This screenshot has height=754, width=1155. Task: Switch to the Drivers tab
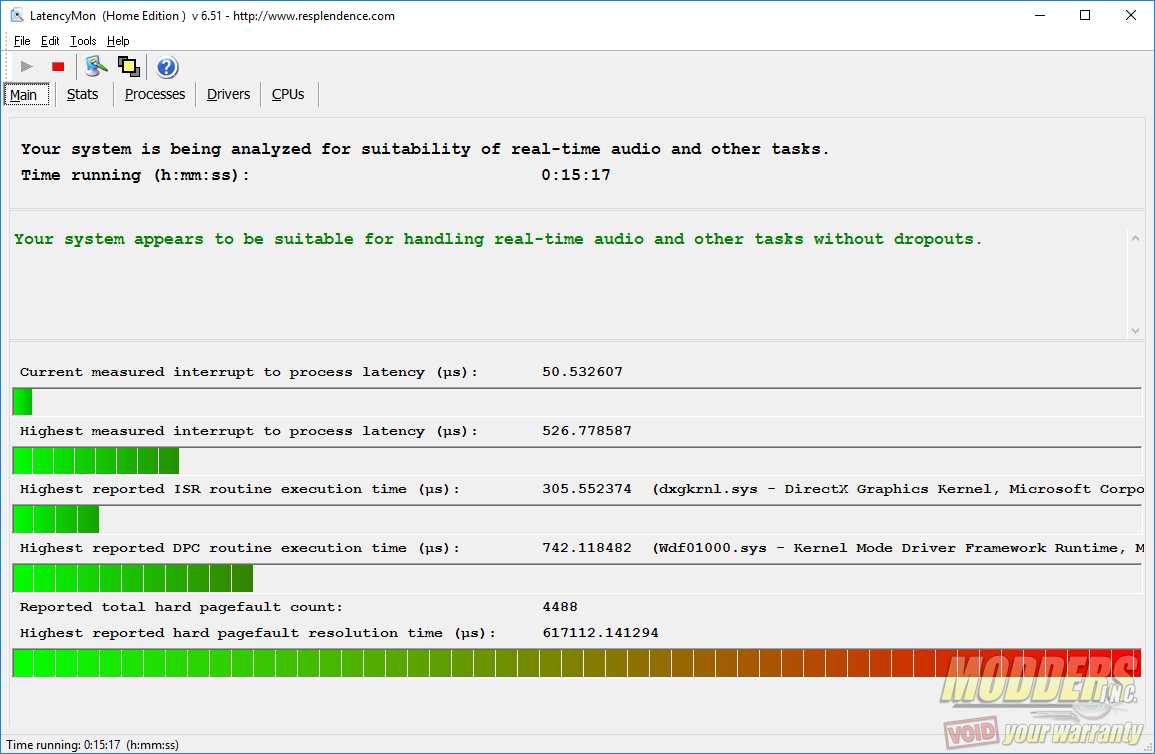(x=228, y=94)
